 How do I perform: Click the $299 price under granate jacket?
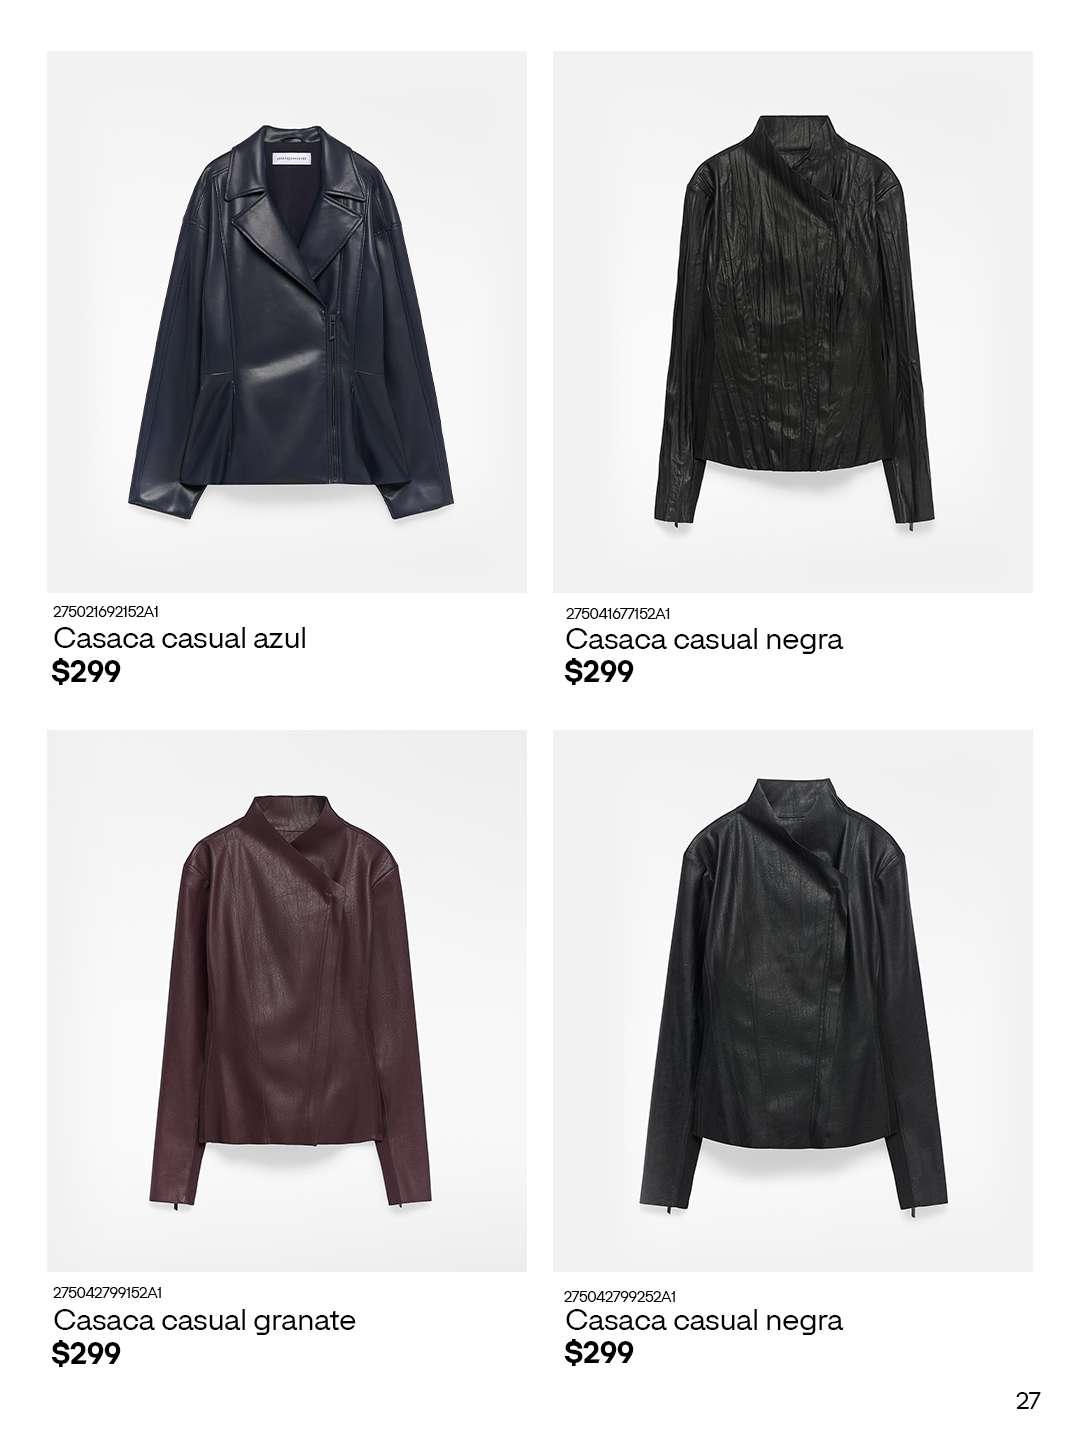pos(86,1354)
